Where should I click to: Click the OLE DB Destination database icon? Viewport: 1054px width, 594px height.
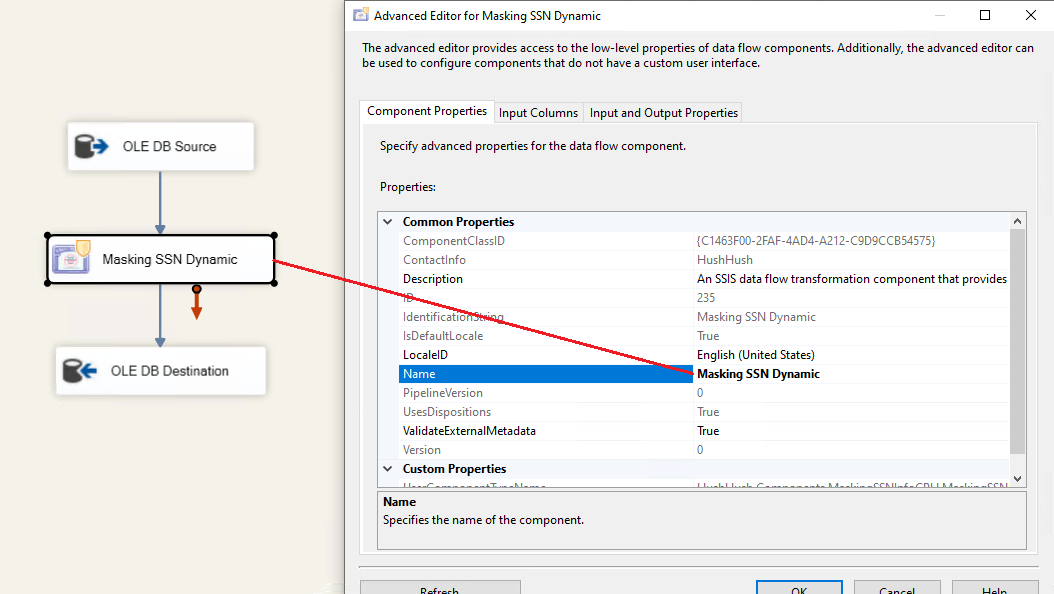coord(79,371)
